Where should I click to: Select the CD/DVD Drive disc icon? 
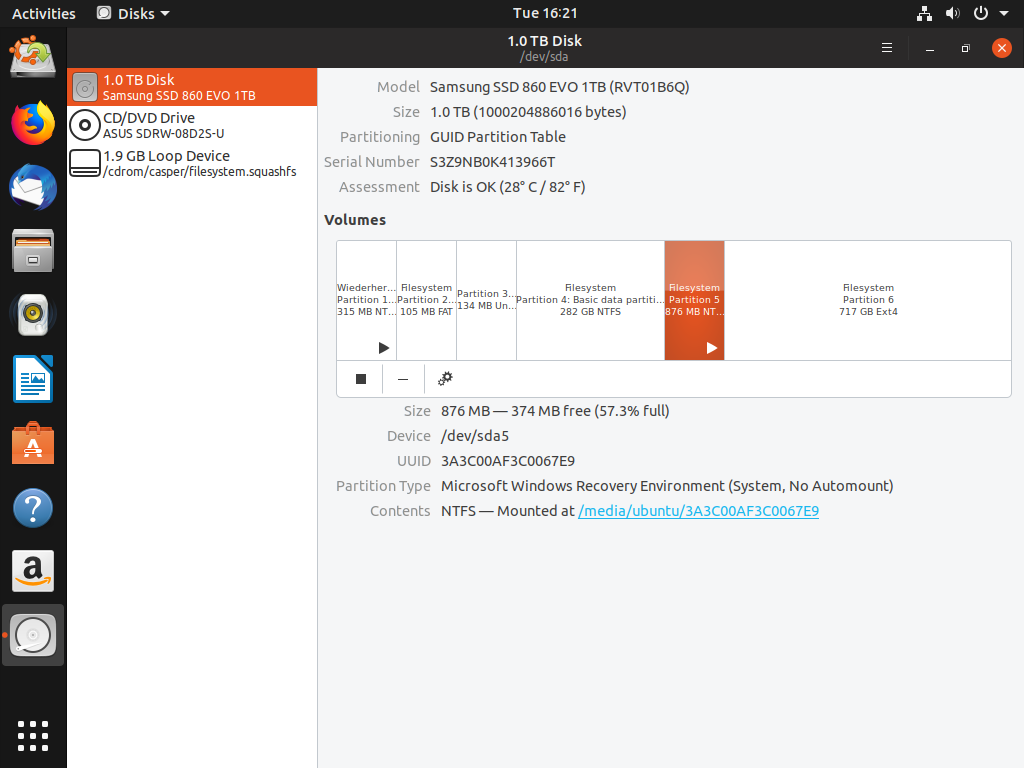(85, 125)
